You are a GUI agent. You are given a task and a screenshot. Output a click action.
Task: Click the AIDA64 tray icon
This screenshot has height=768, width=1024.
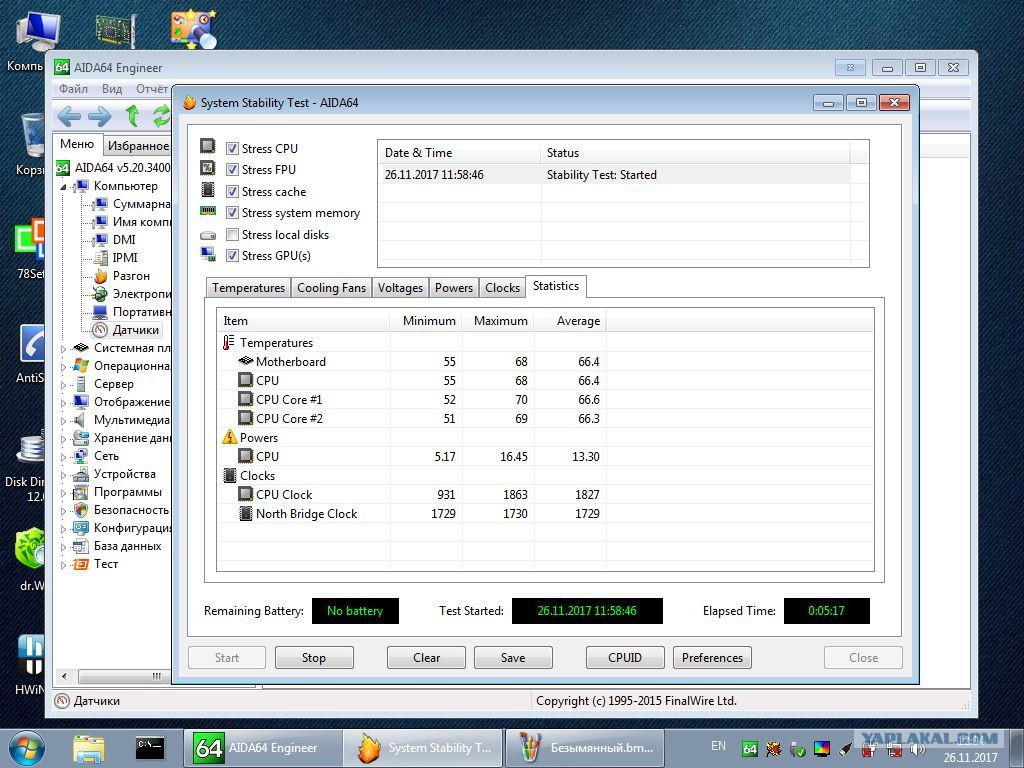(x=749, y=748)
